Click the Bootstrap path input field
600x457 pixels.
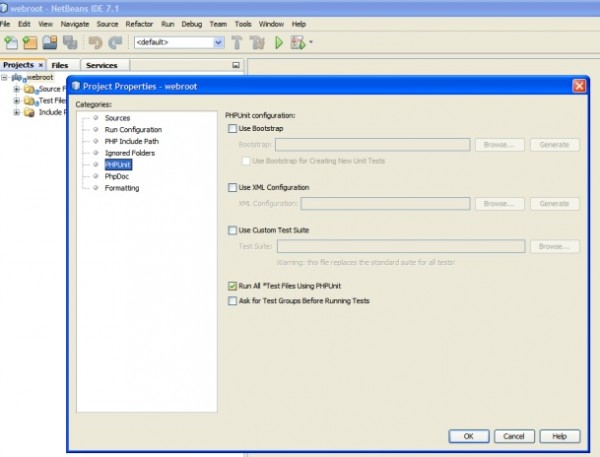373,145
